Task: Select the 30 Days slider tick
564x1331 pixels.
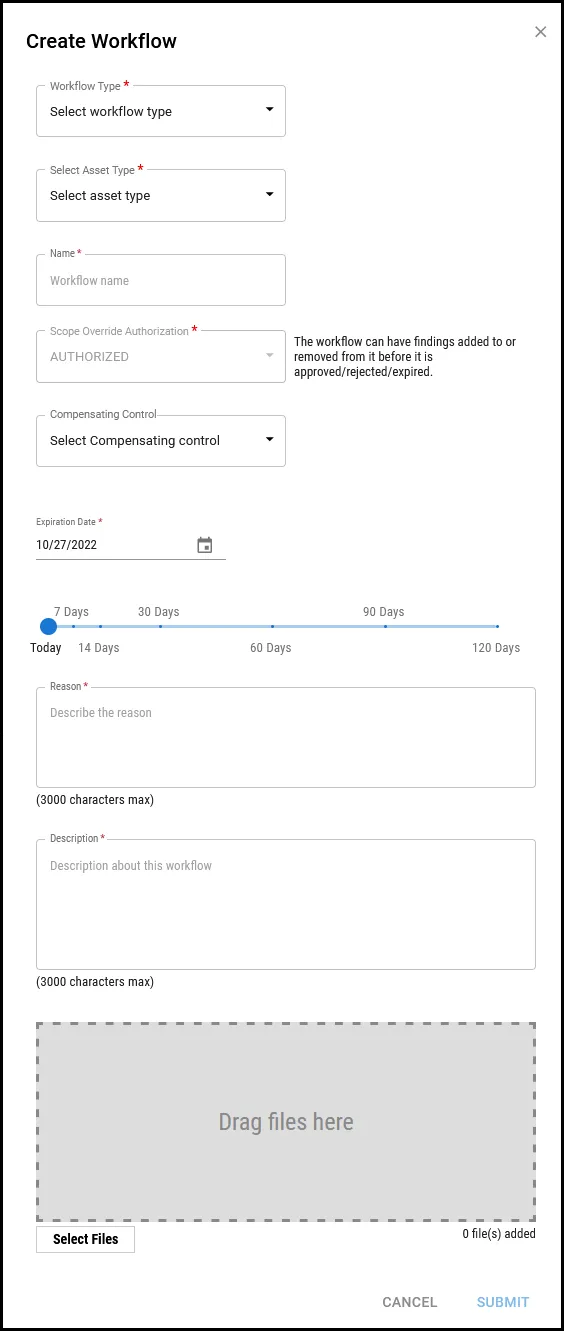Action: click(160, 627)
